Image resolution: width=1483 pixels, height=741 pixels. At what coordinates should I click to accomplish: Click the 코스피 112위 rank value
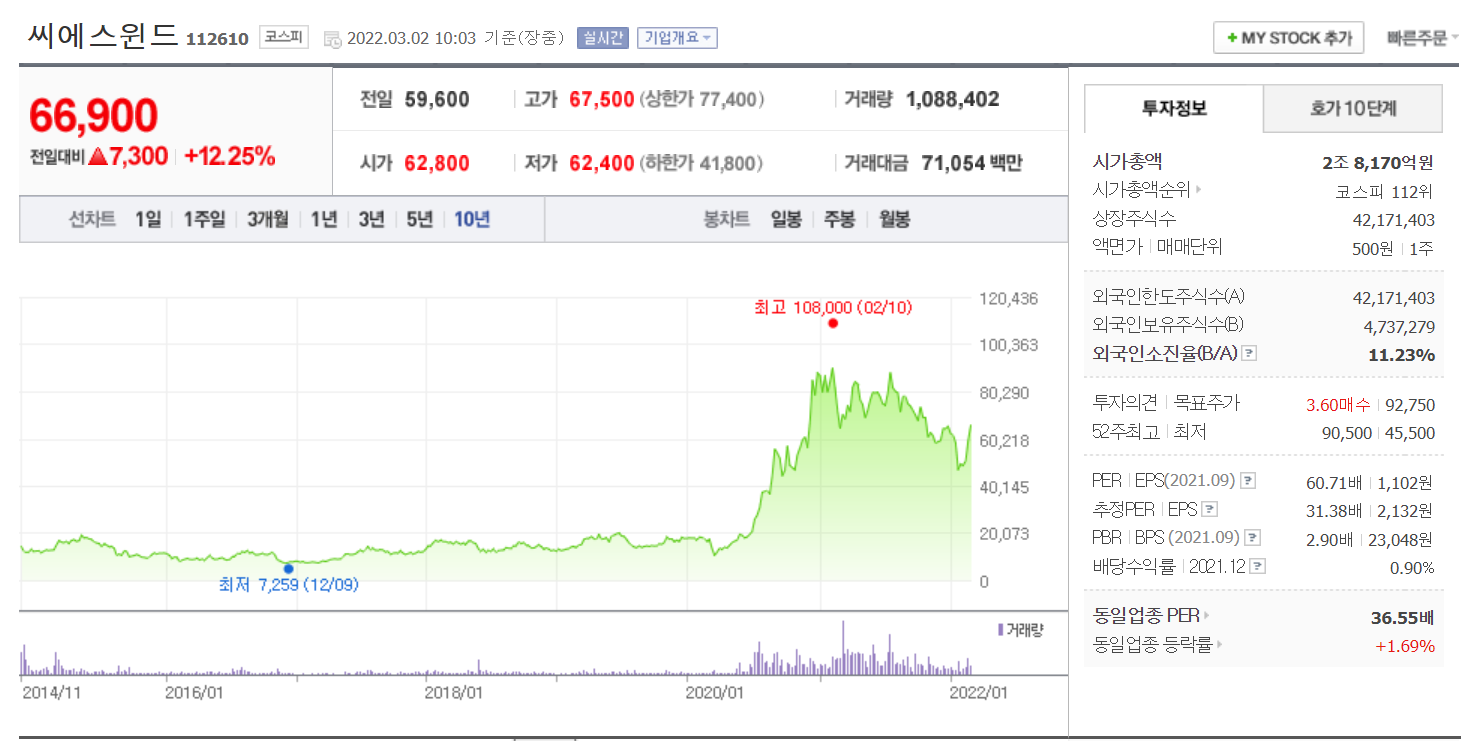(1385, 190)
